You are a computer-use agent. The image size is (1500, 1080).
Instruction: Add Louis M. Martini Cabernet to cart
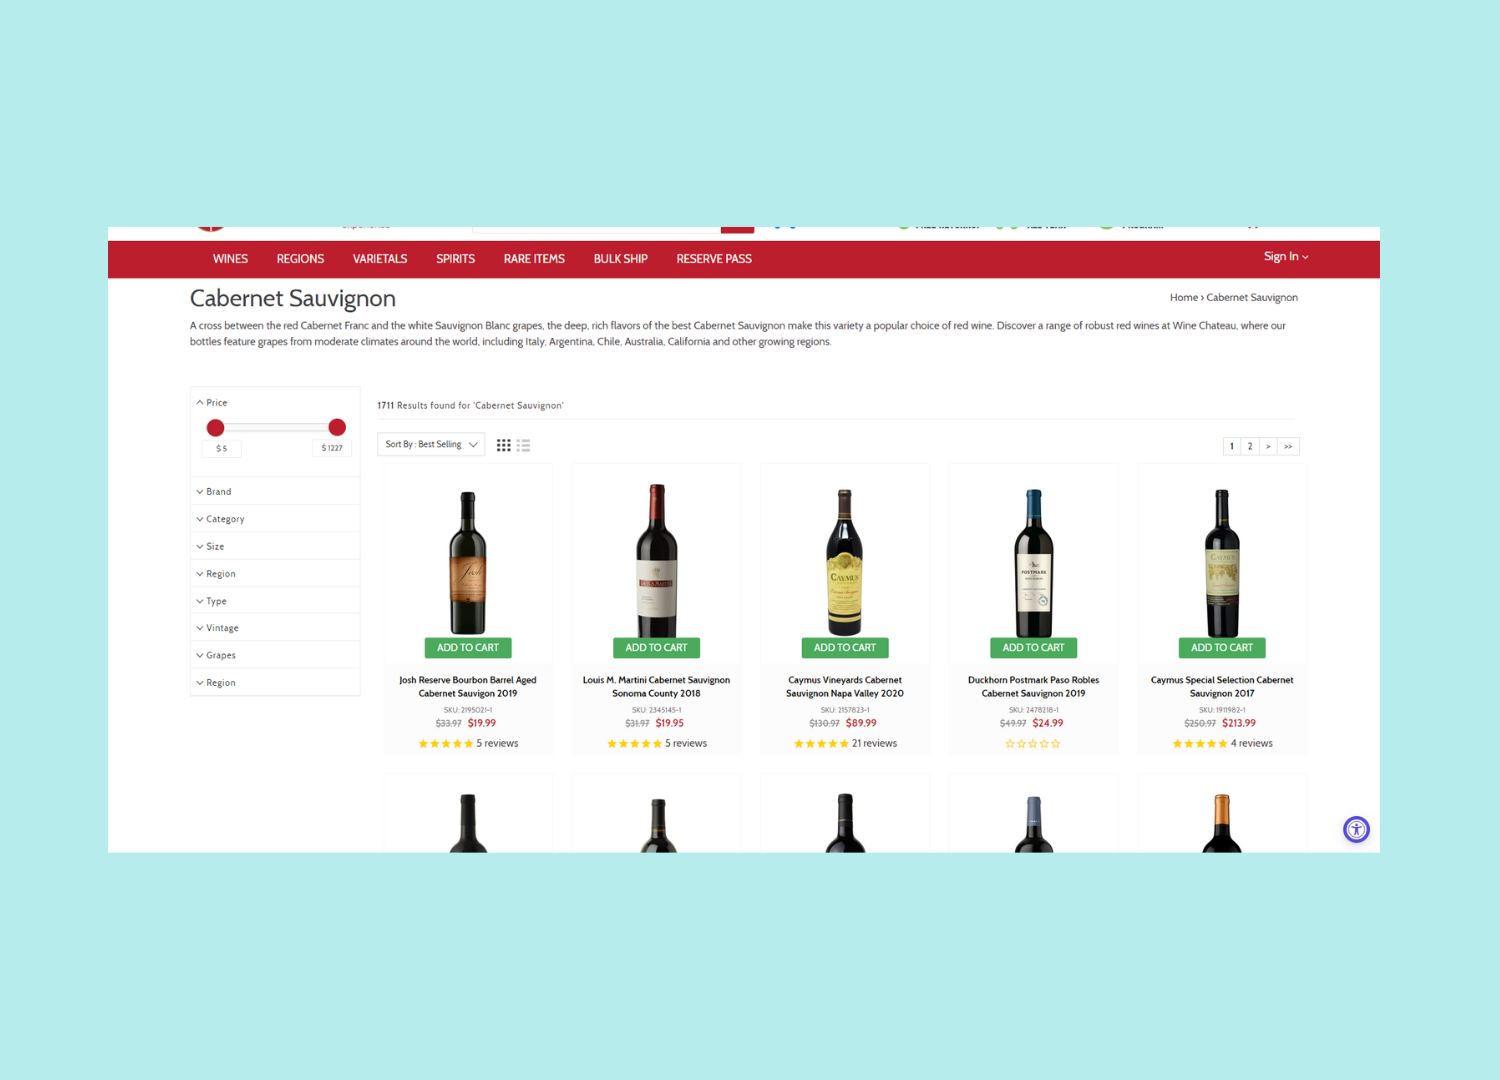pos(656,648)
